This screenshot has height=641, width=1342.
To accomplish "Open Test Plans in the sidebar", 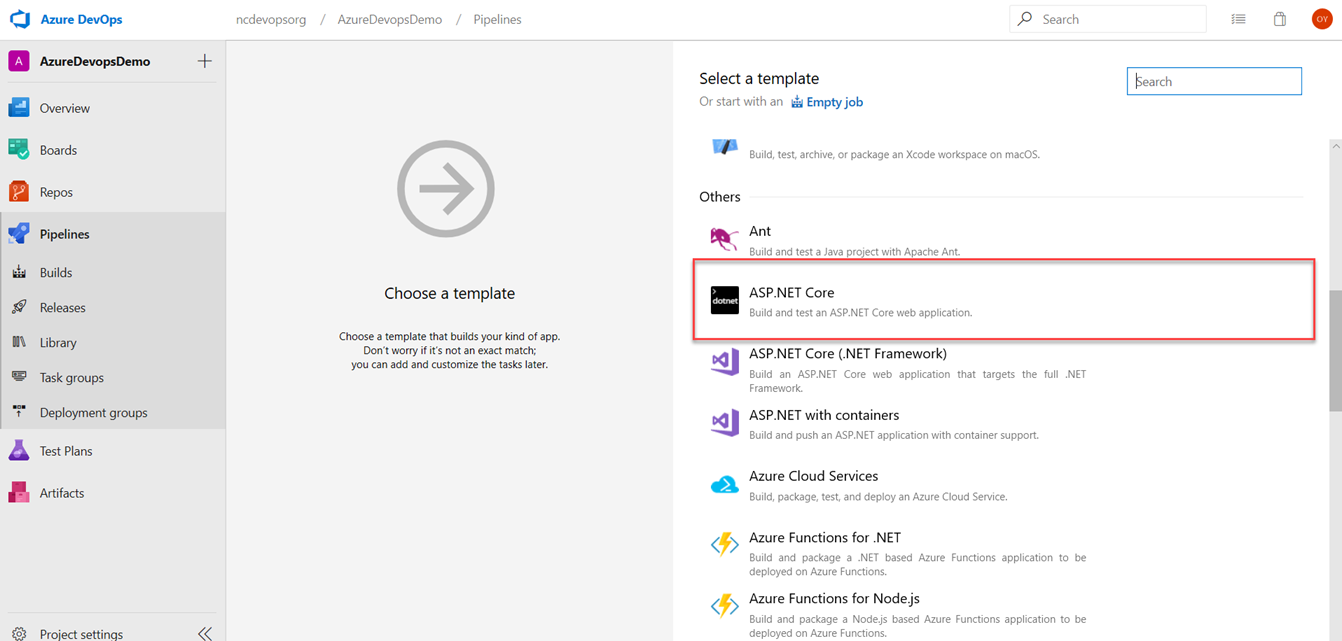I will point(66,451).
